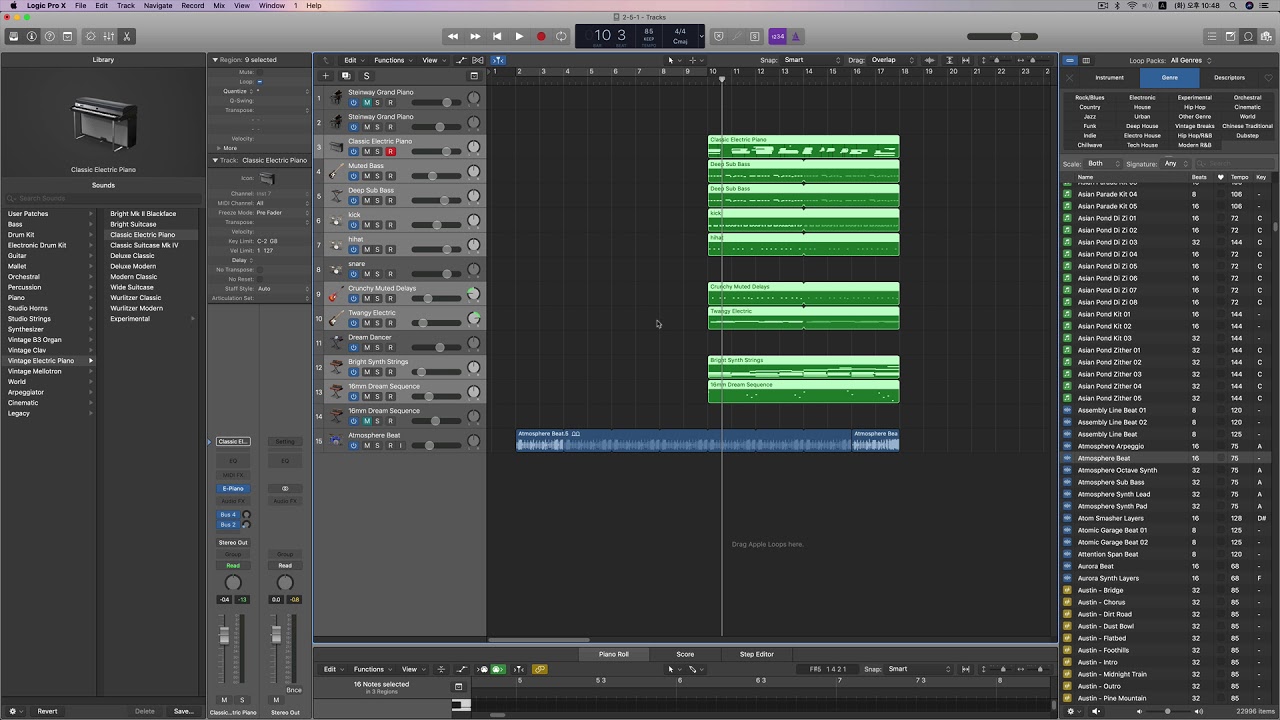Show Smart Controls button in toolbar
This screenshot has width=1280, height=720.
click(91, 37)
